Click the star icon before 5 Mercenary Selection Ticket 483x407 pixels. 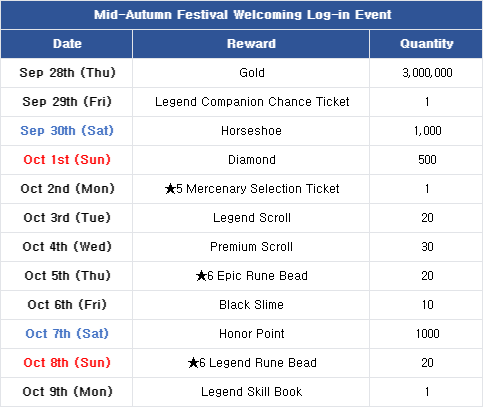coord(170,189)
